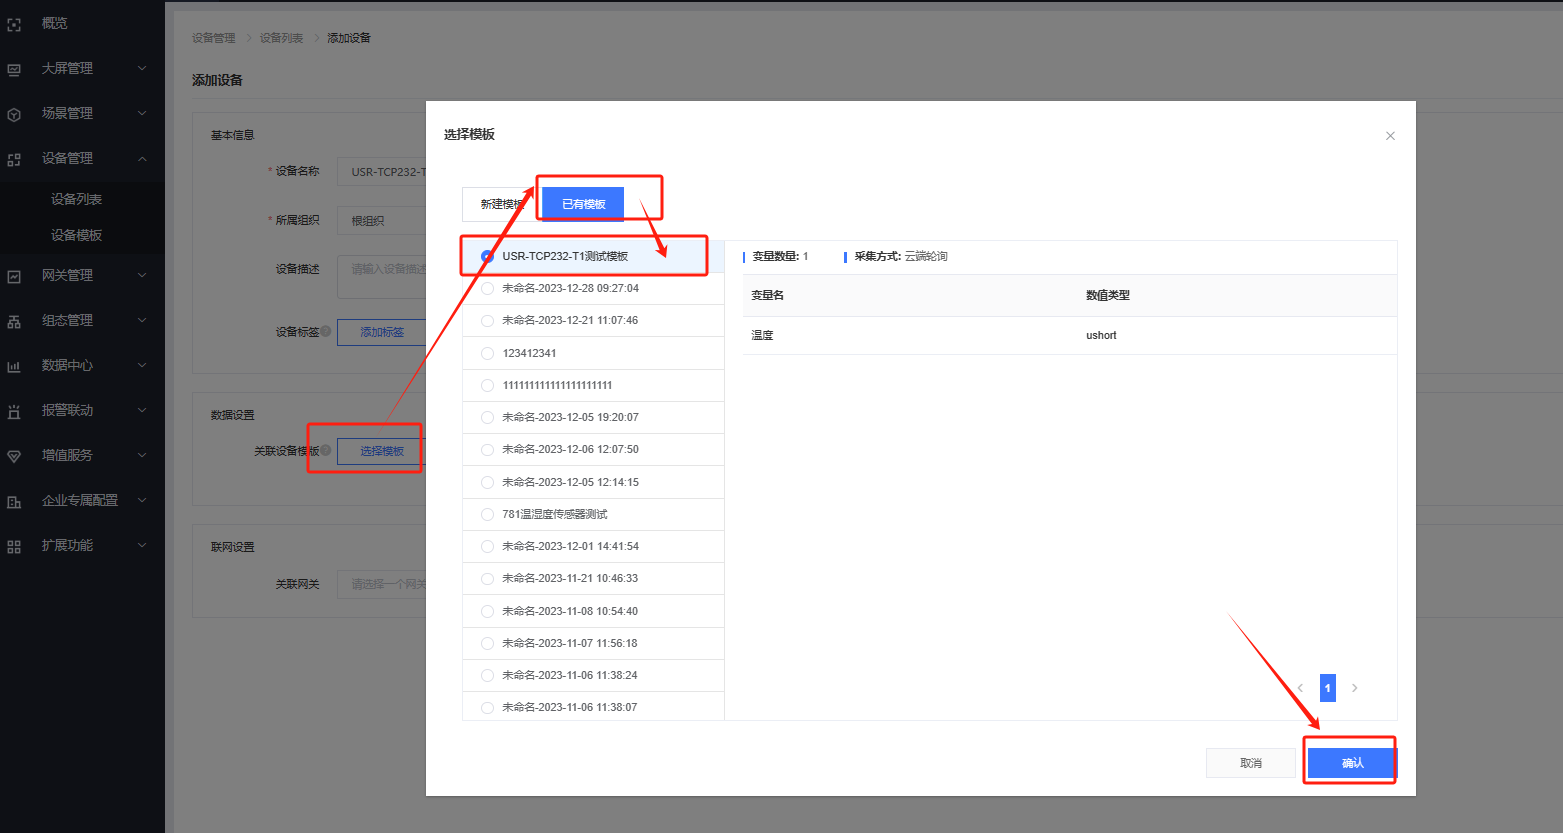Click the Overview icon in sidebar
The height and width of the screenshot is (833, 1563).
[14, 24]
